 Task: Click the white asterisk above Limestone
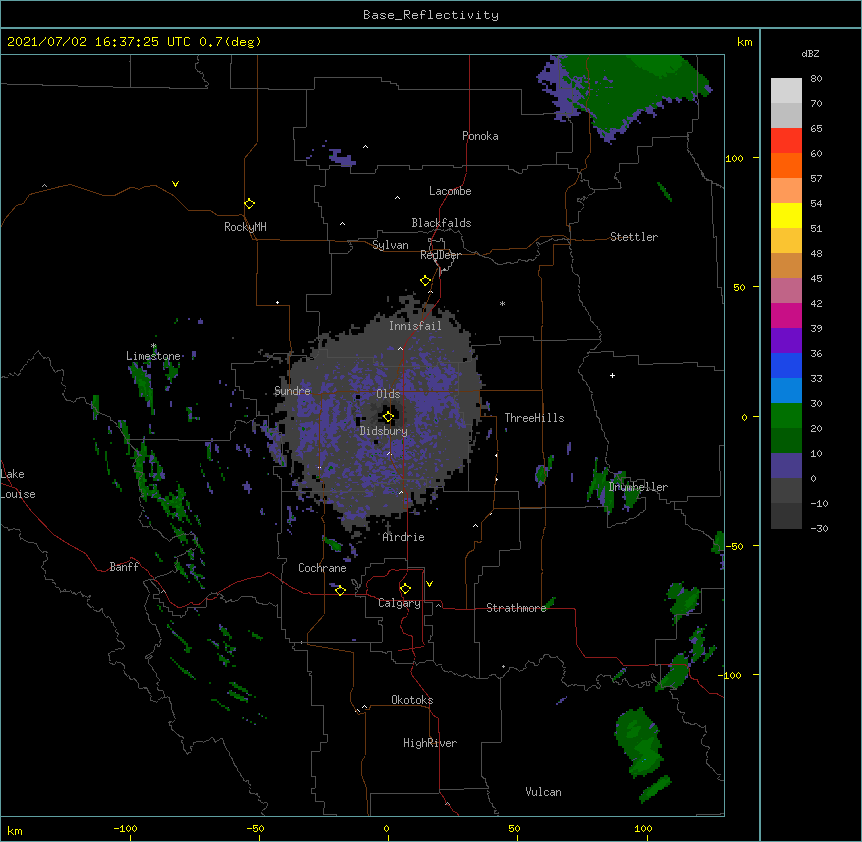click(153, 346)
